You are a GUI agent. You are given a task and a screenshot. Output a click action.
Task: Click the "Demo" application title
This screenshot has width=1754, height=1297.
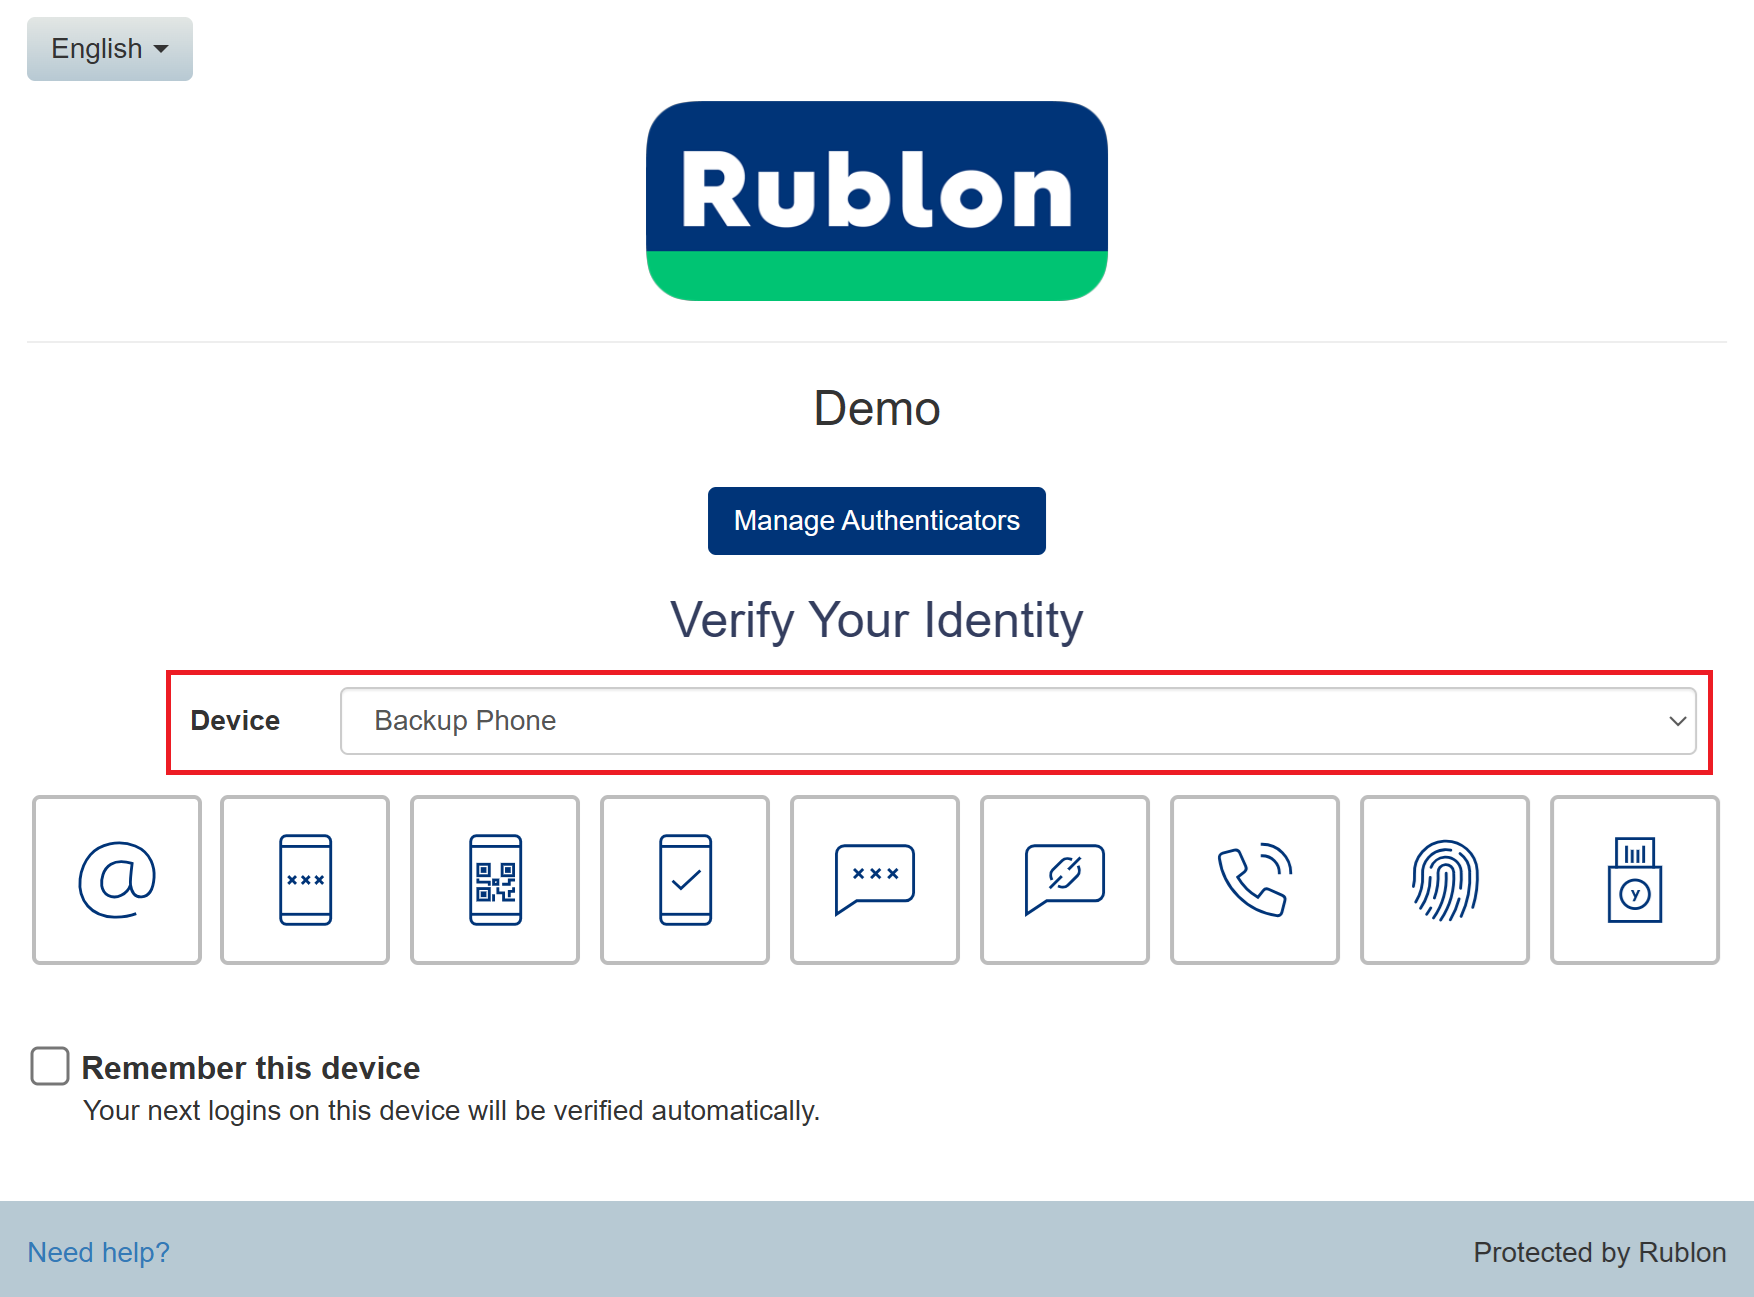pos(877,409)
